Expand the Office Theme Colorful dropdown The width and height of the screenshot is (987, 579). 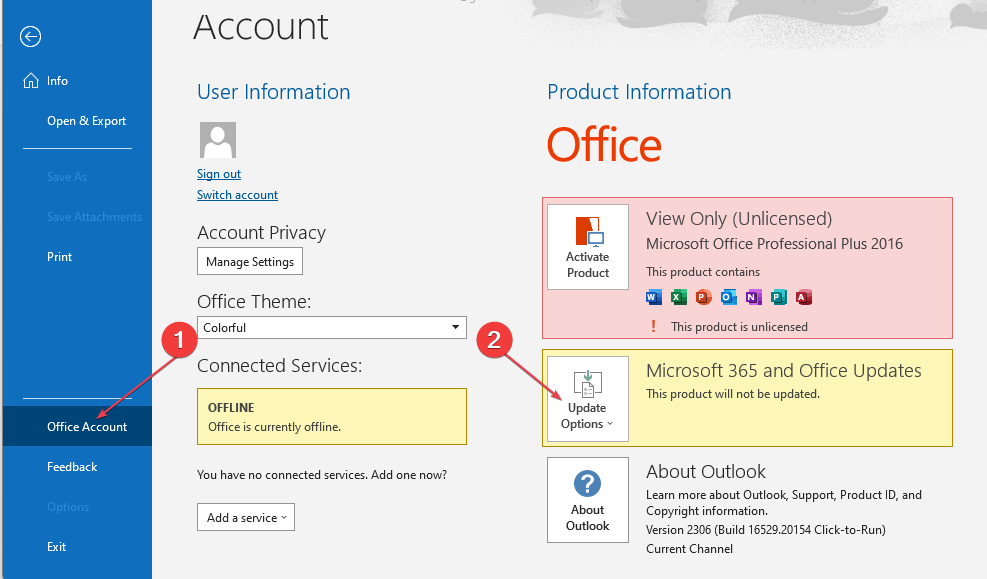coord(332,327)
